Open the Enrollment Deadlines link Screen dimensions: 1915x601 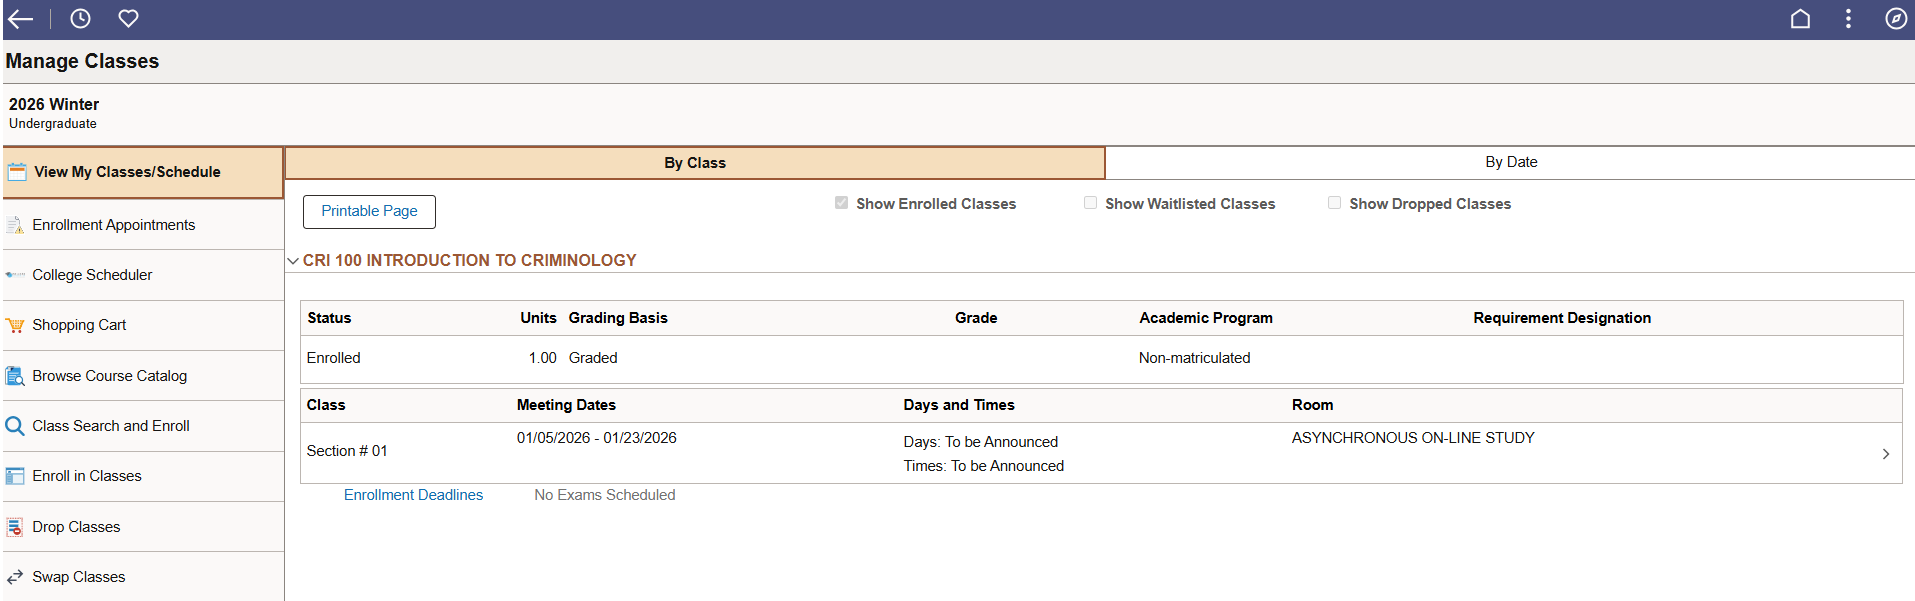[413, 495]
